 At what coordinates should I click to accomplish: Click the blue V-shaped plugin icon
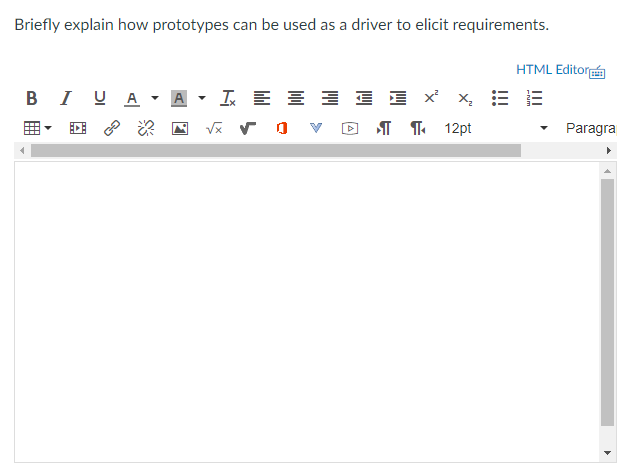tap(316, 128)
